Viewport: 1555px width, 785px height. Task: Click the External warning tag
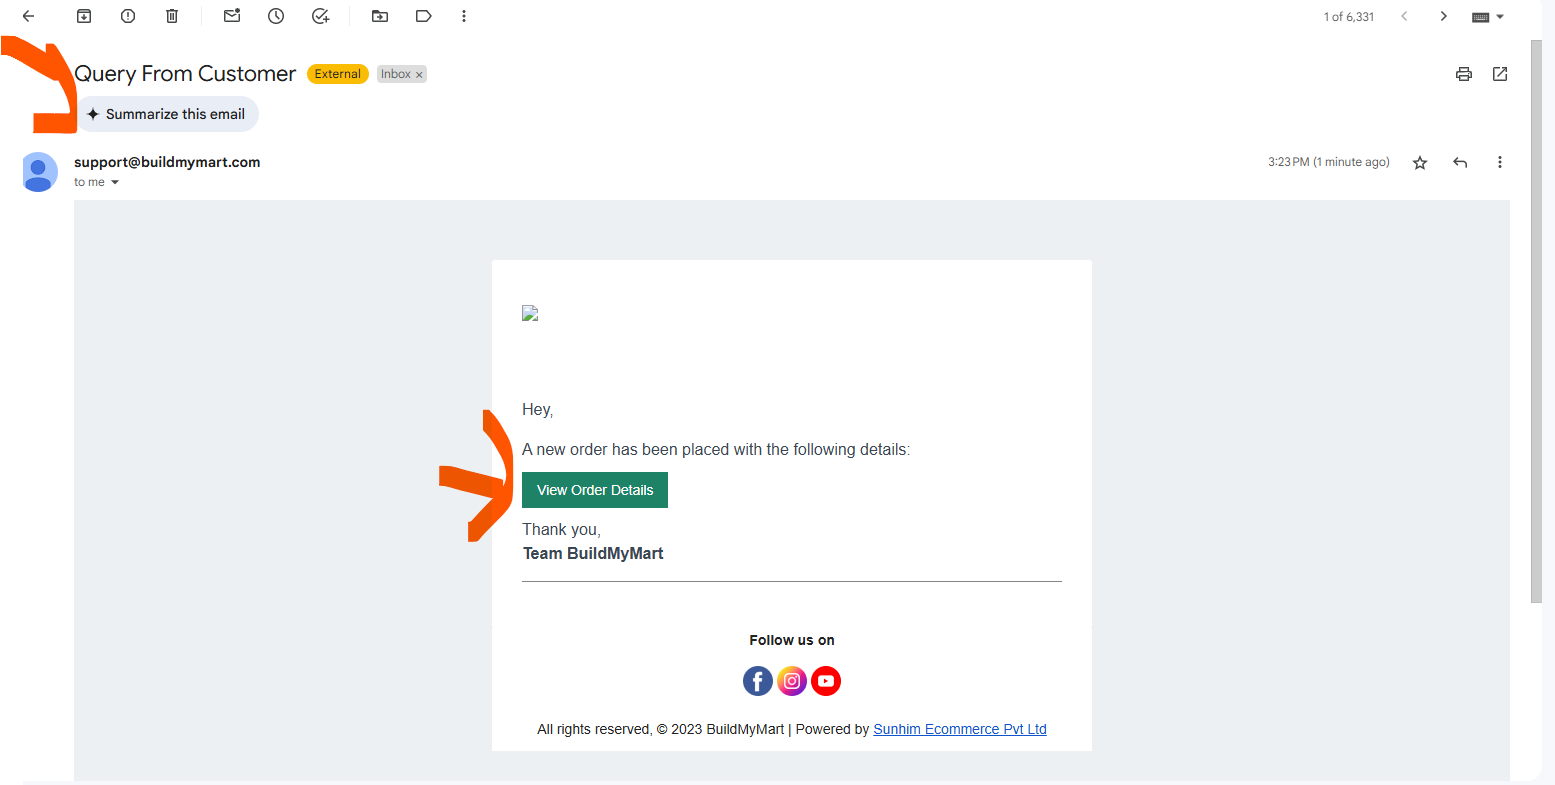338,74
